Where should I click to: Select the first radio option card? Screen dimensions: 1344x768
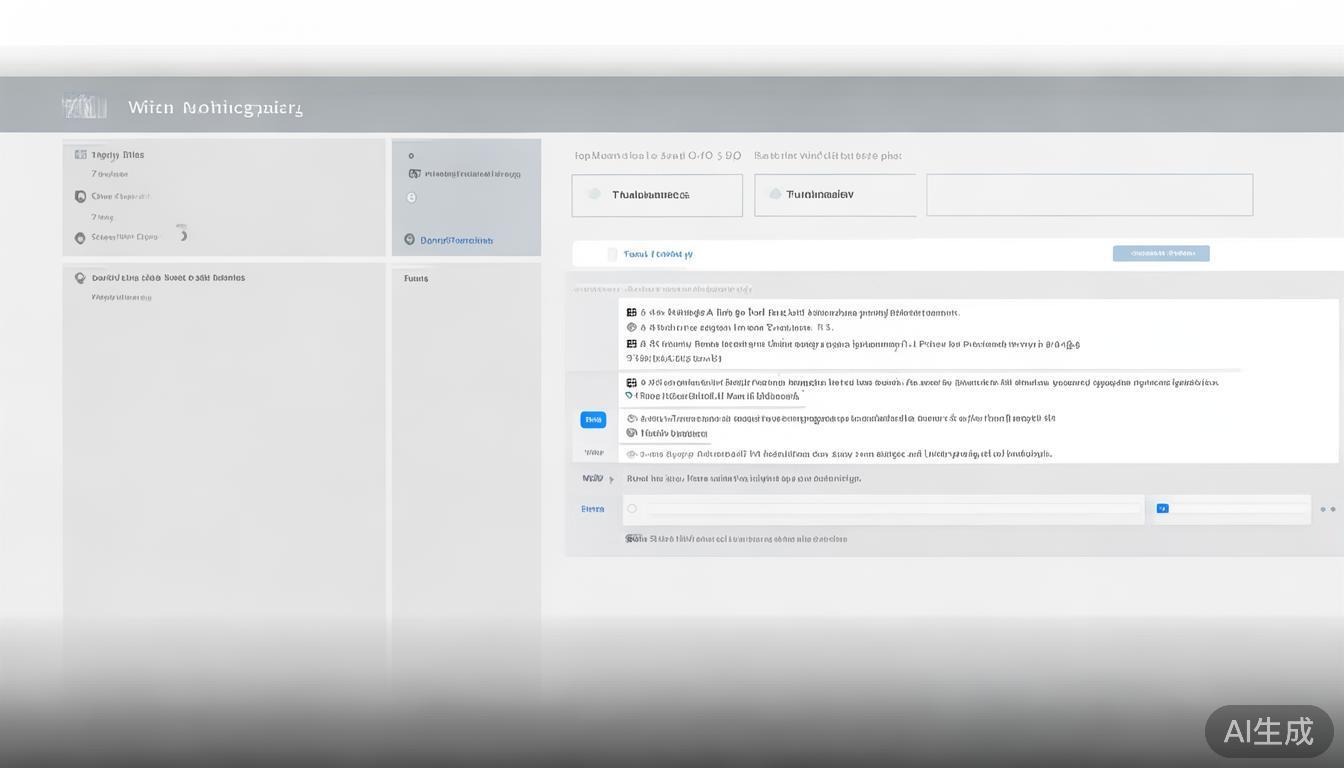(656, 195)
